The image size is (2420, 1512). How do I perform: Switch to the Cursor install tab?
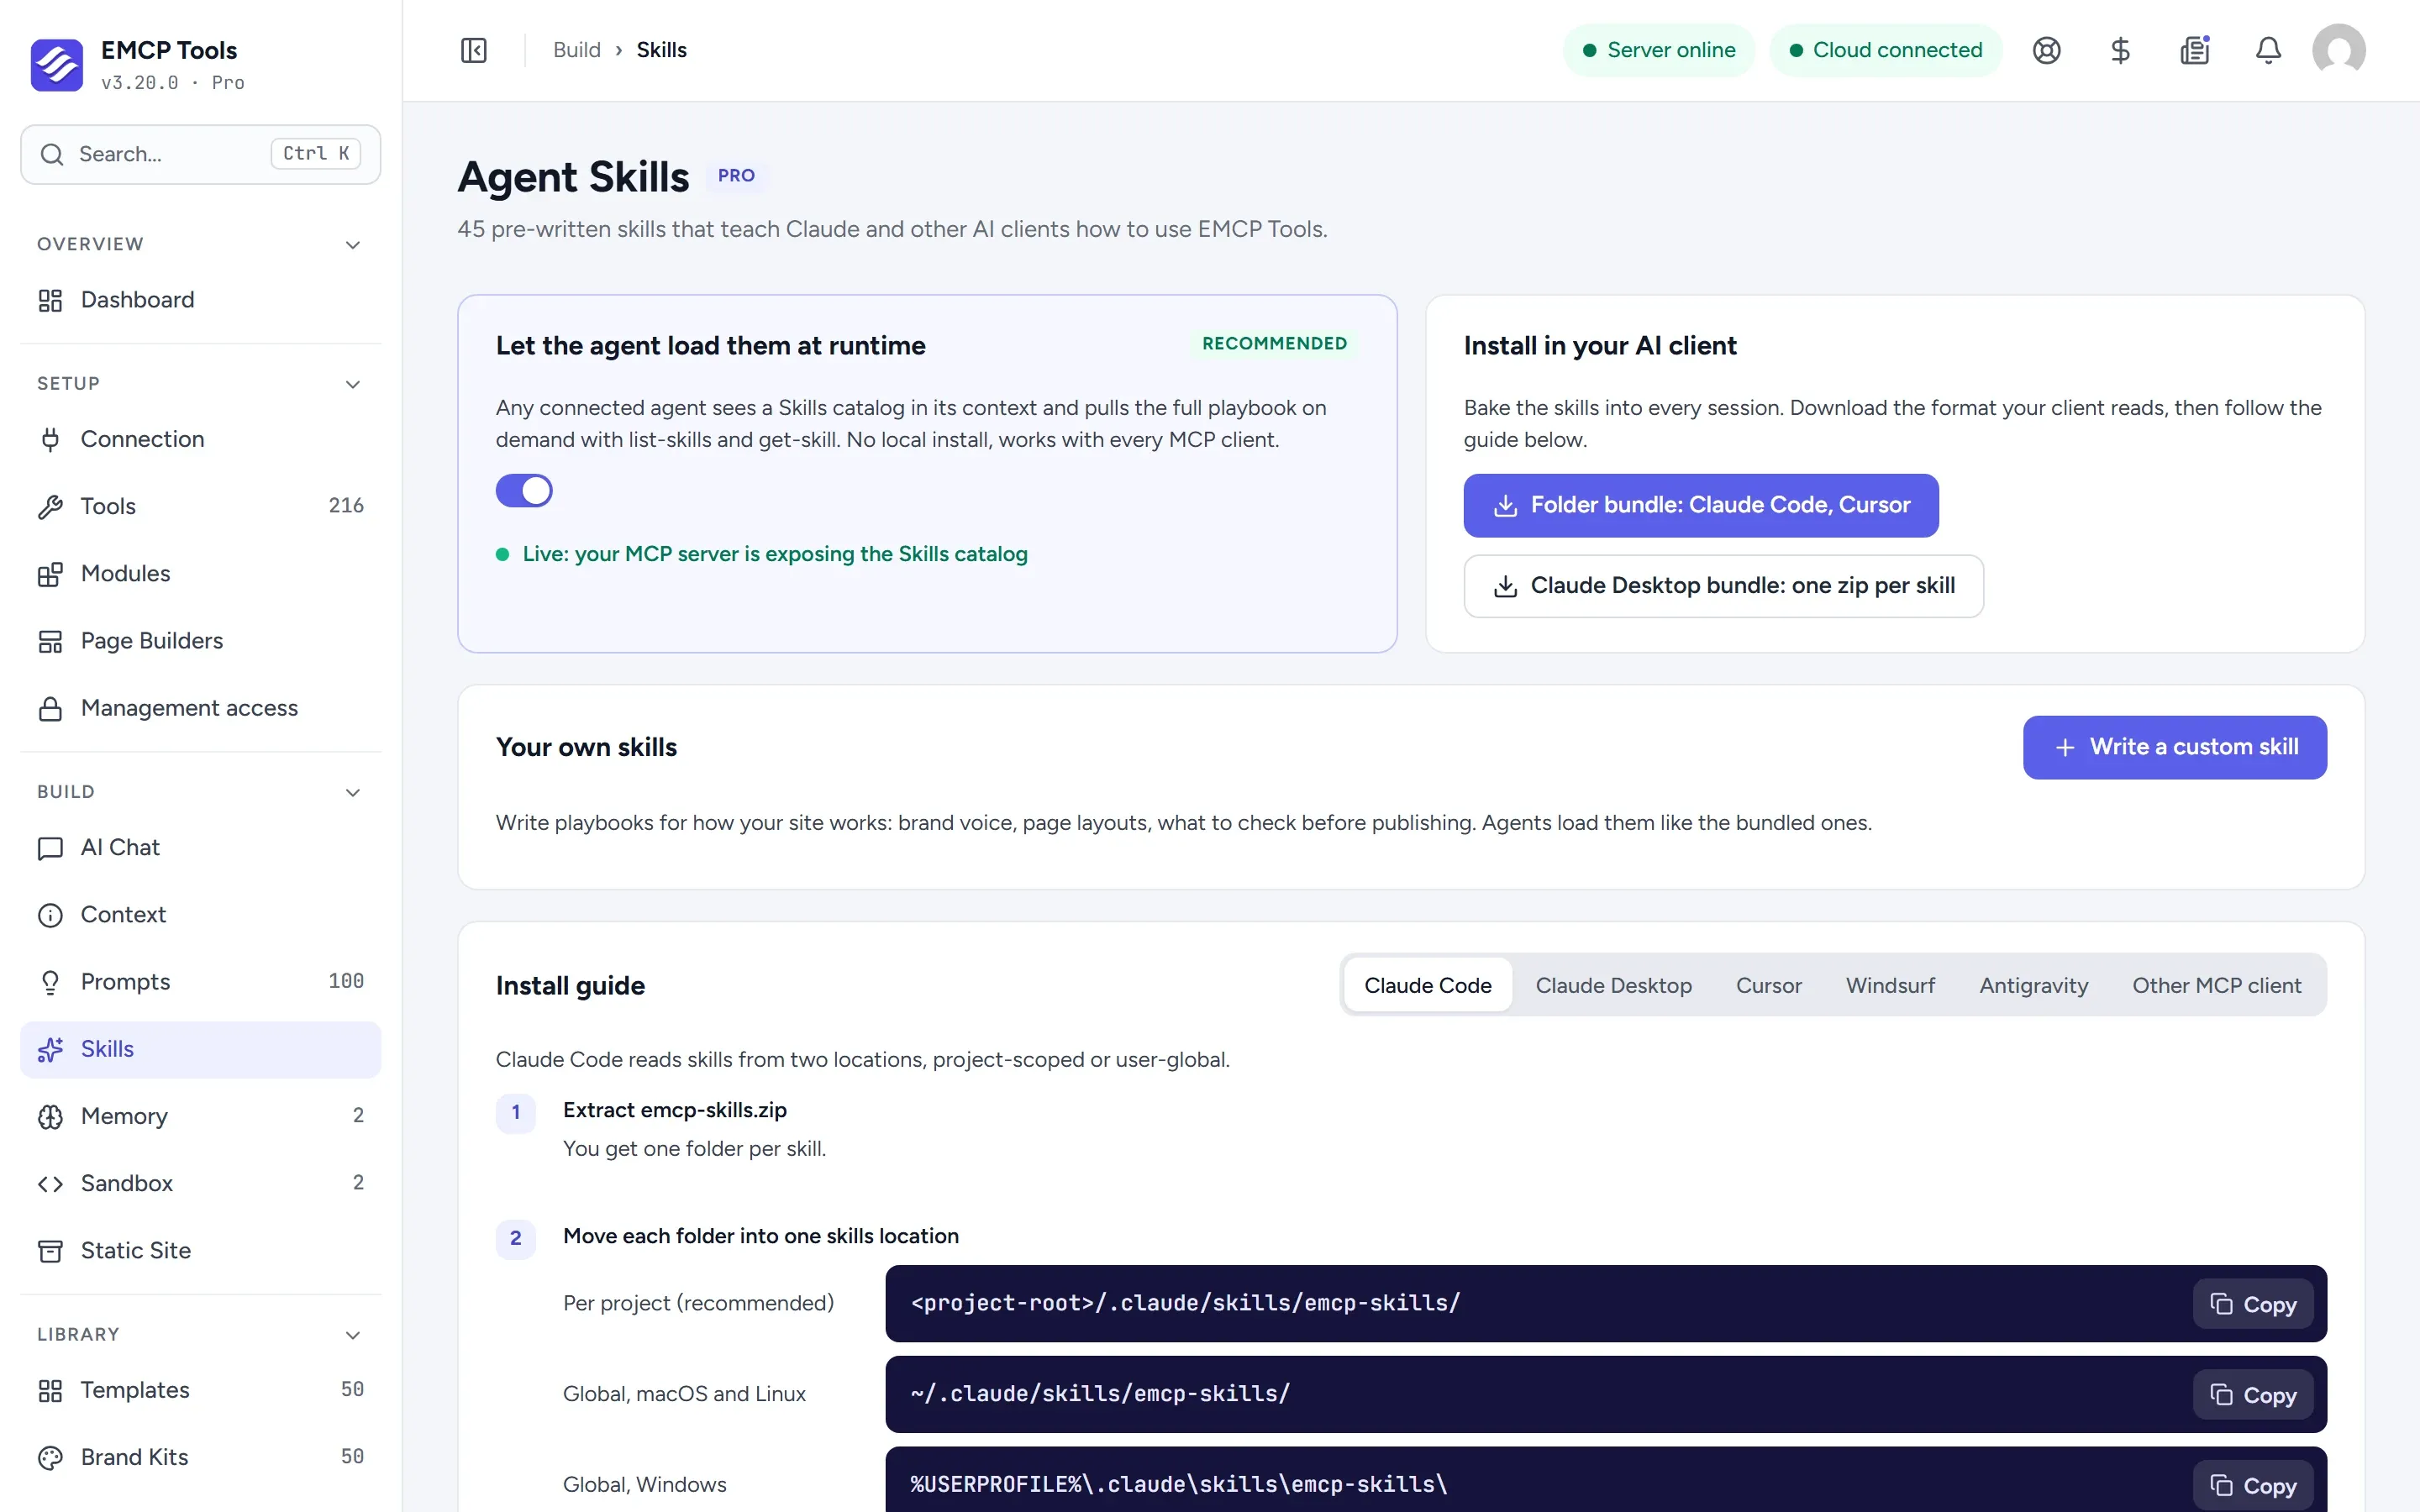(x=1768, y=985)
